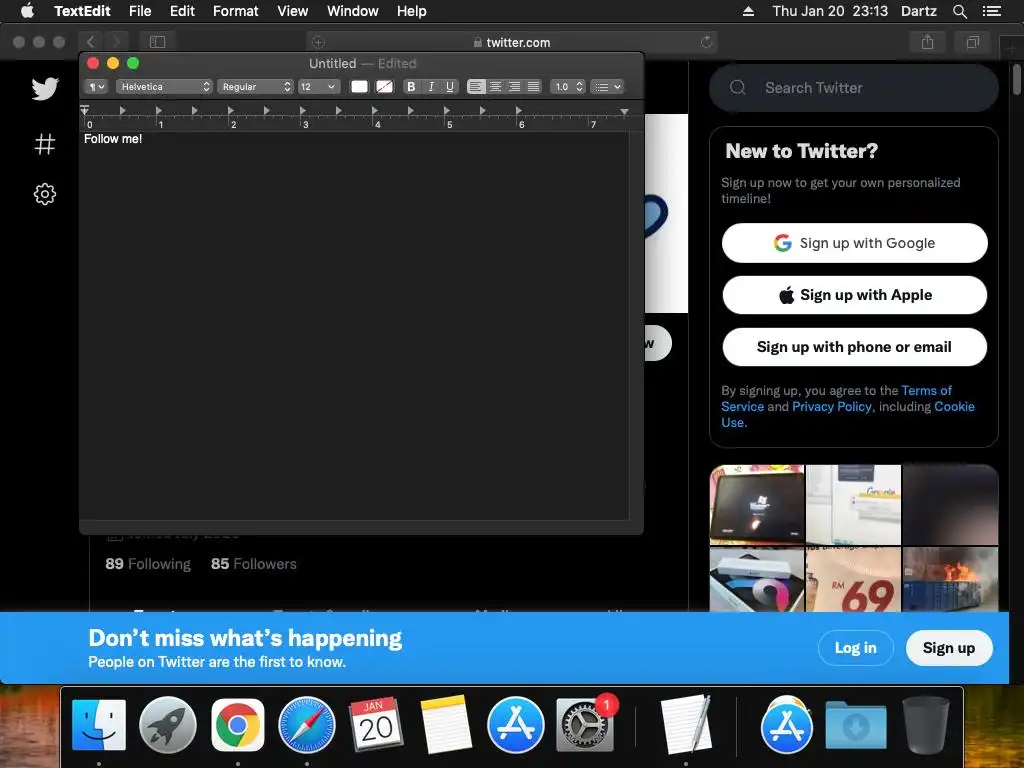
Task: Open the Cookie Use link
Action: [x=954, y=407]
